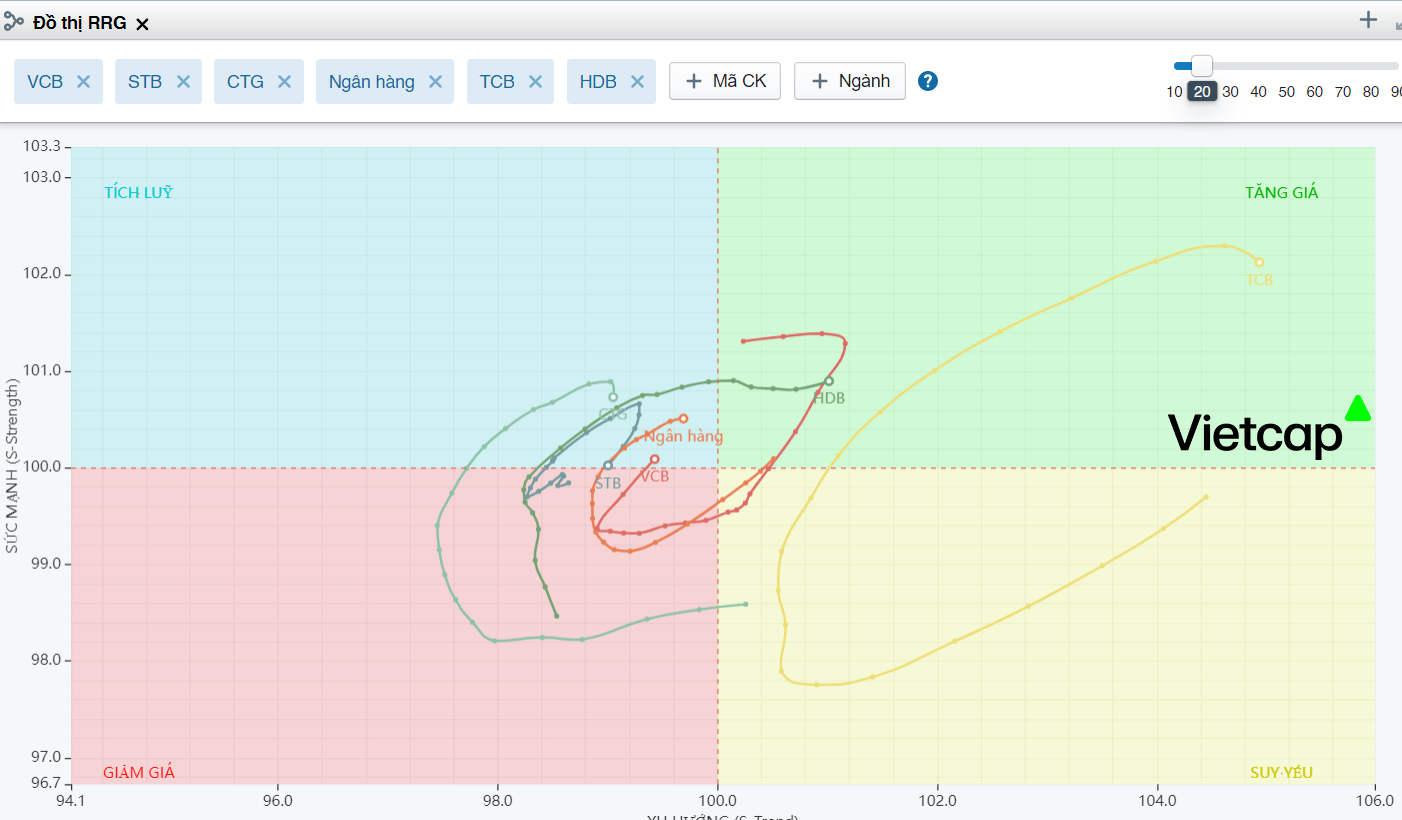Close the Đồ thị RRG tab

(x=142, y=23)
